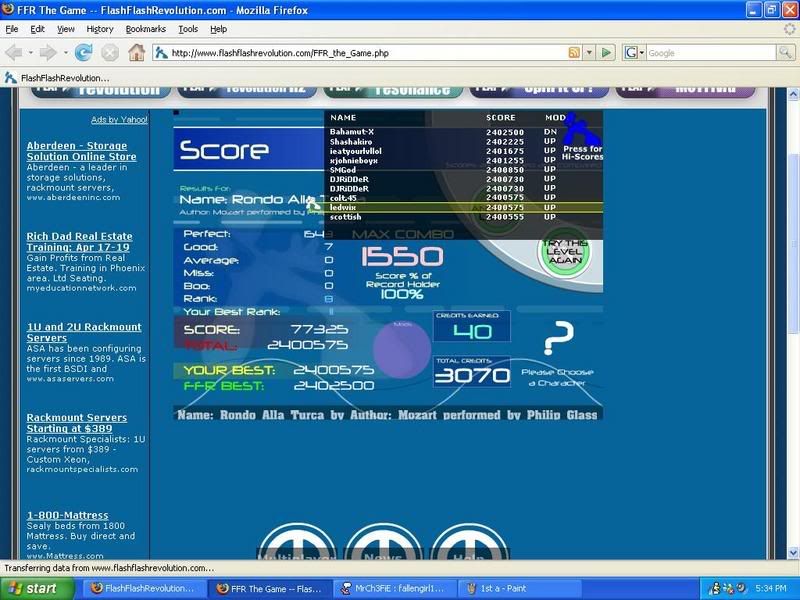
Task: Select the colt.45 high score row
Action: coord(463,197)
